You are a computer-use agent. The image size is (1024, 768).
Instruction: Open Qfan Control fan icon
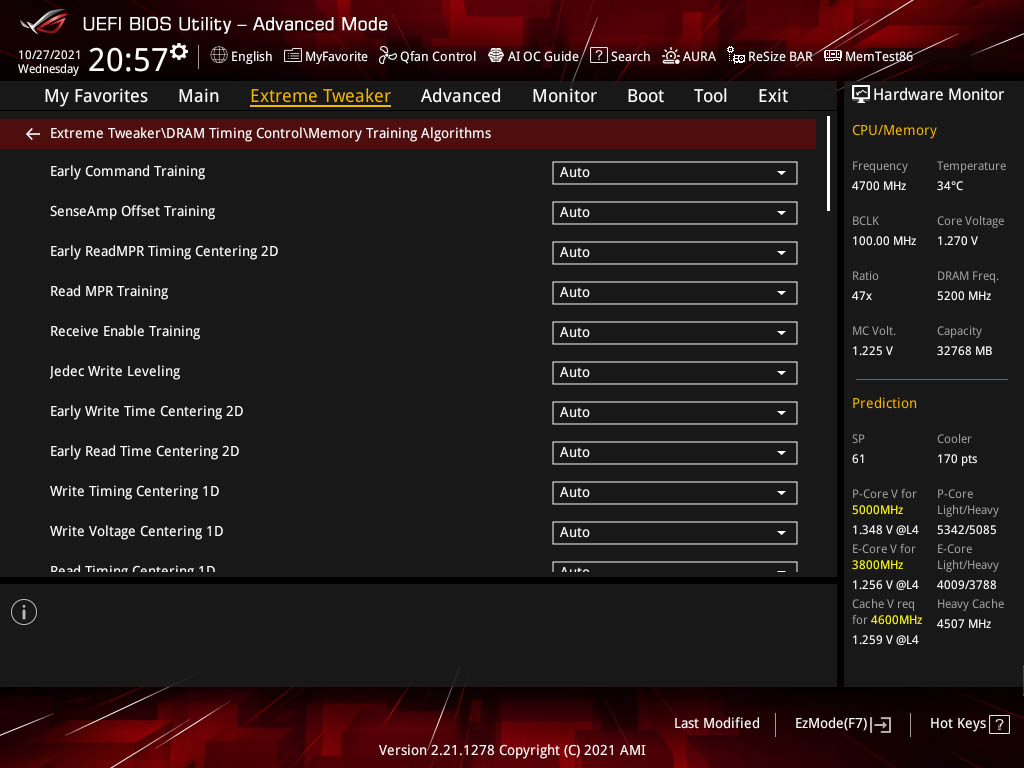[x=387, y=56]
